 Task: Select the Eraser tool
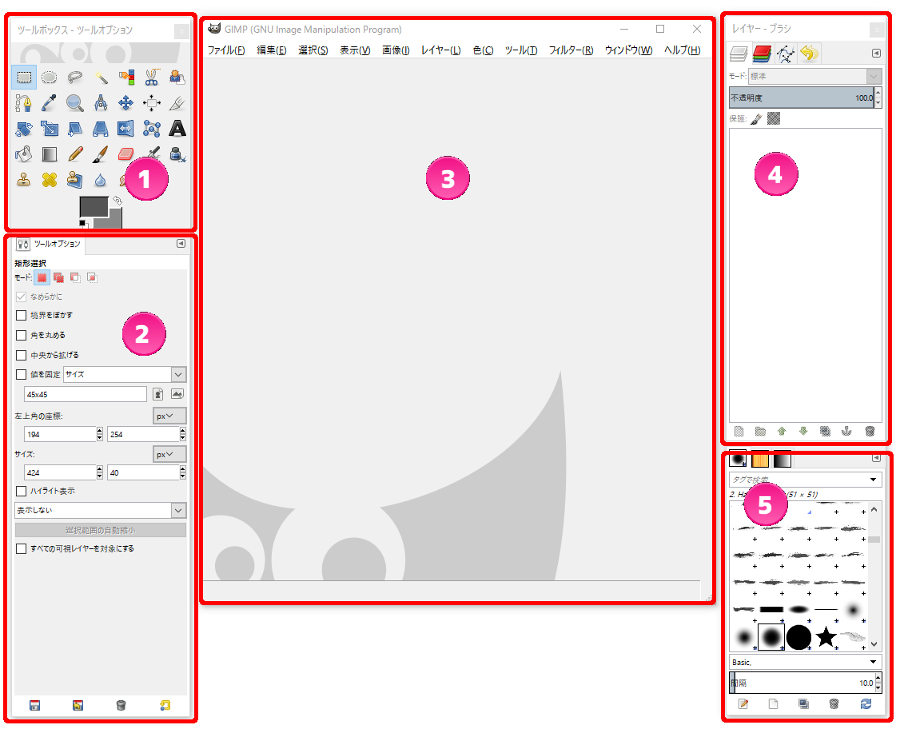[126, 154]
